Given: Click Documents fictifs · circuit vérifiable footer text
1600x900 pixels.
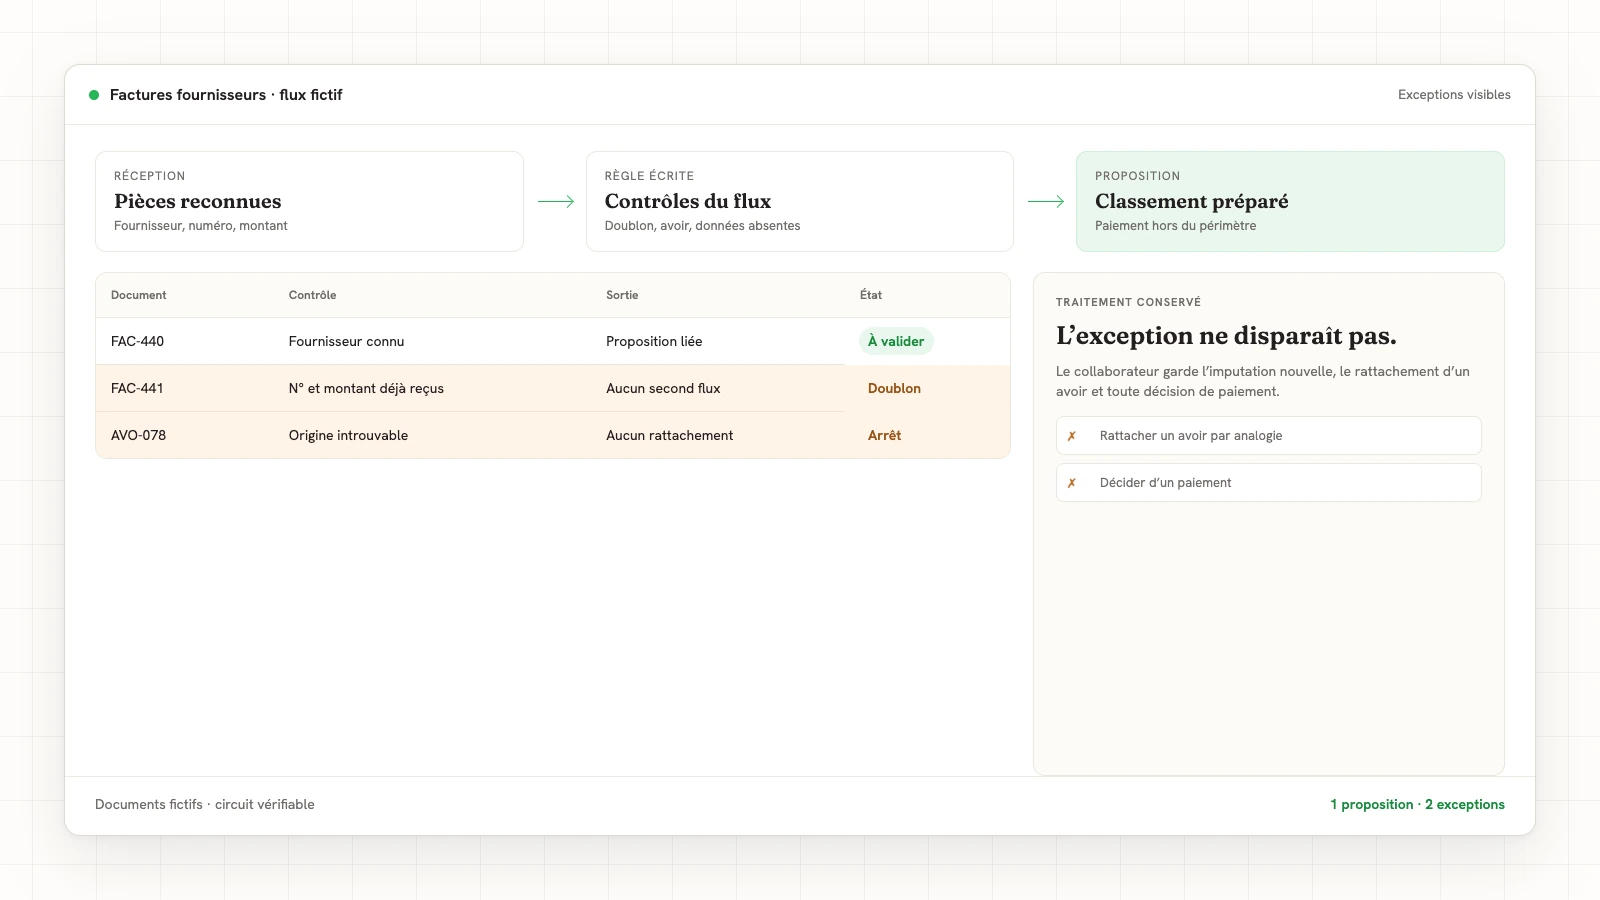Looking at the screenshot, I should (205, 804).
